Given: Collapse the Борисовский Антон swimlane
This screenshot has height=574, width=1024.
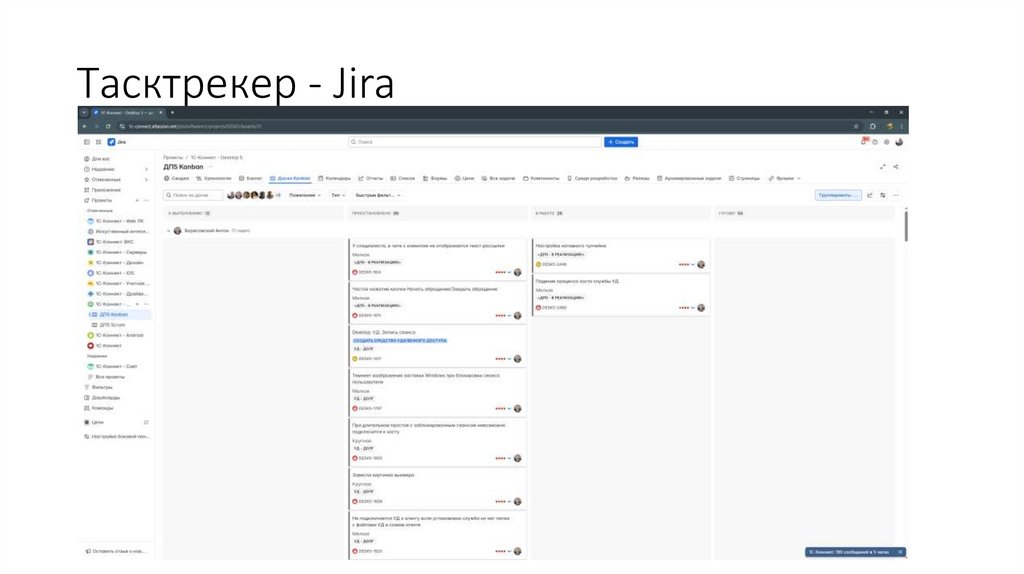Looking at the screenshot, I should [x=168, y=231].
